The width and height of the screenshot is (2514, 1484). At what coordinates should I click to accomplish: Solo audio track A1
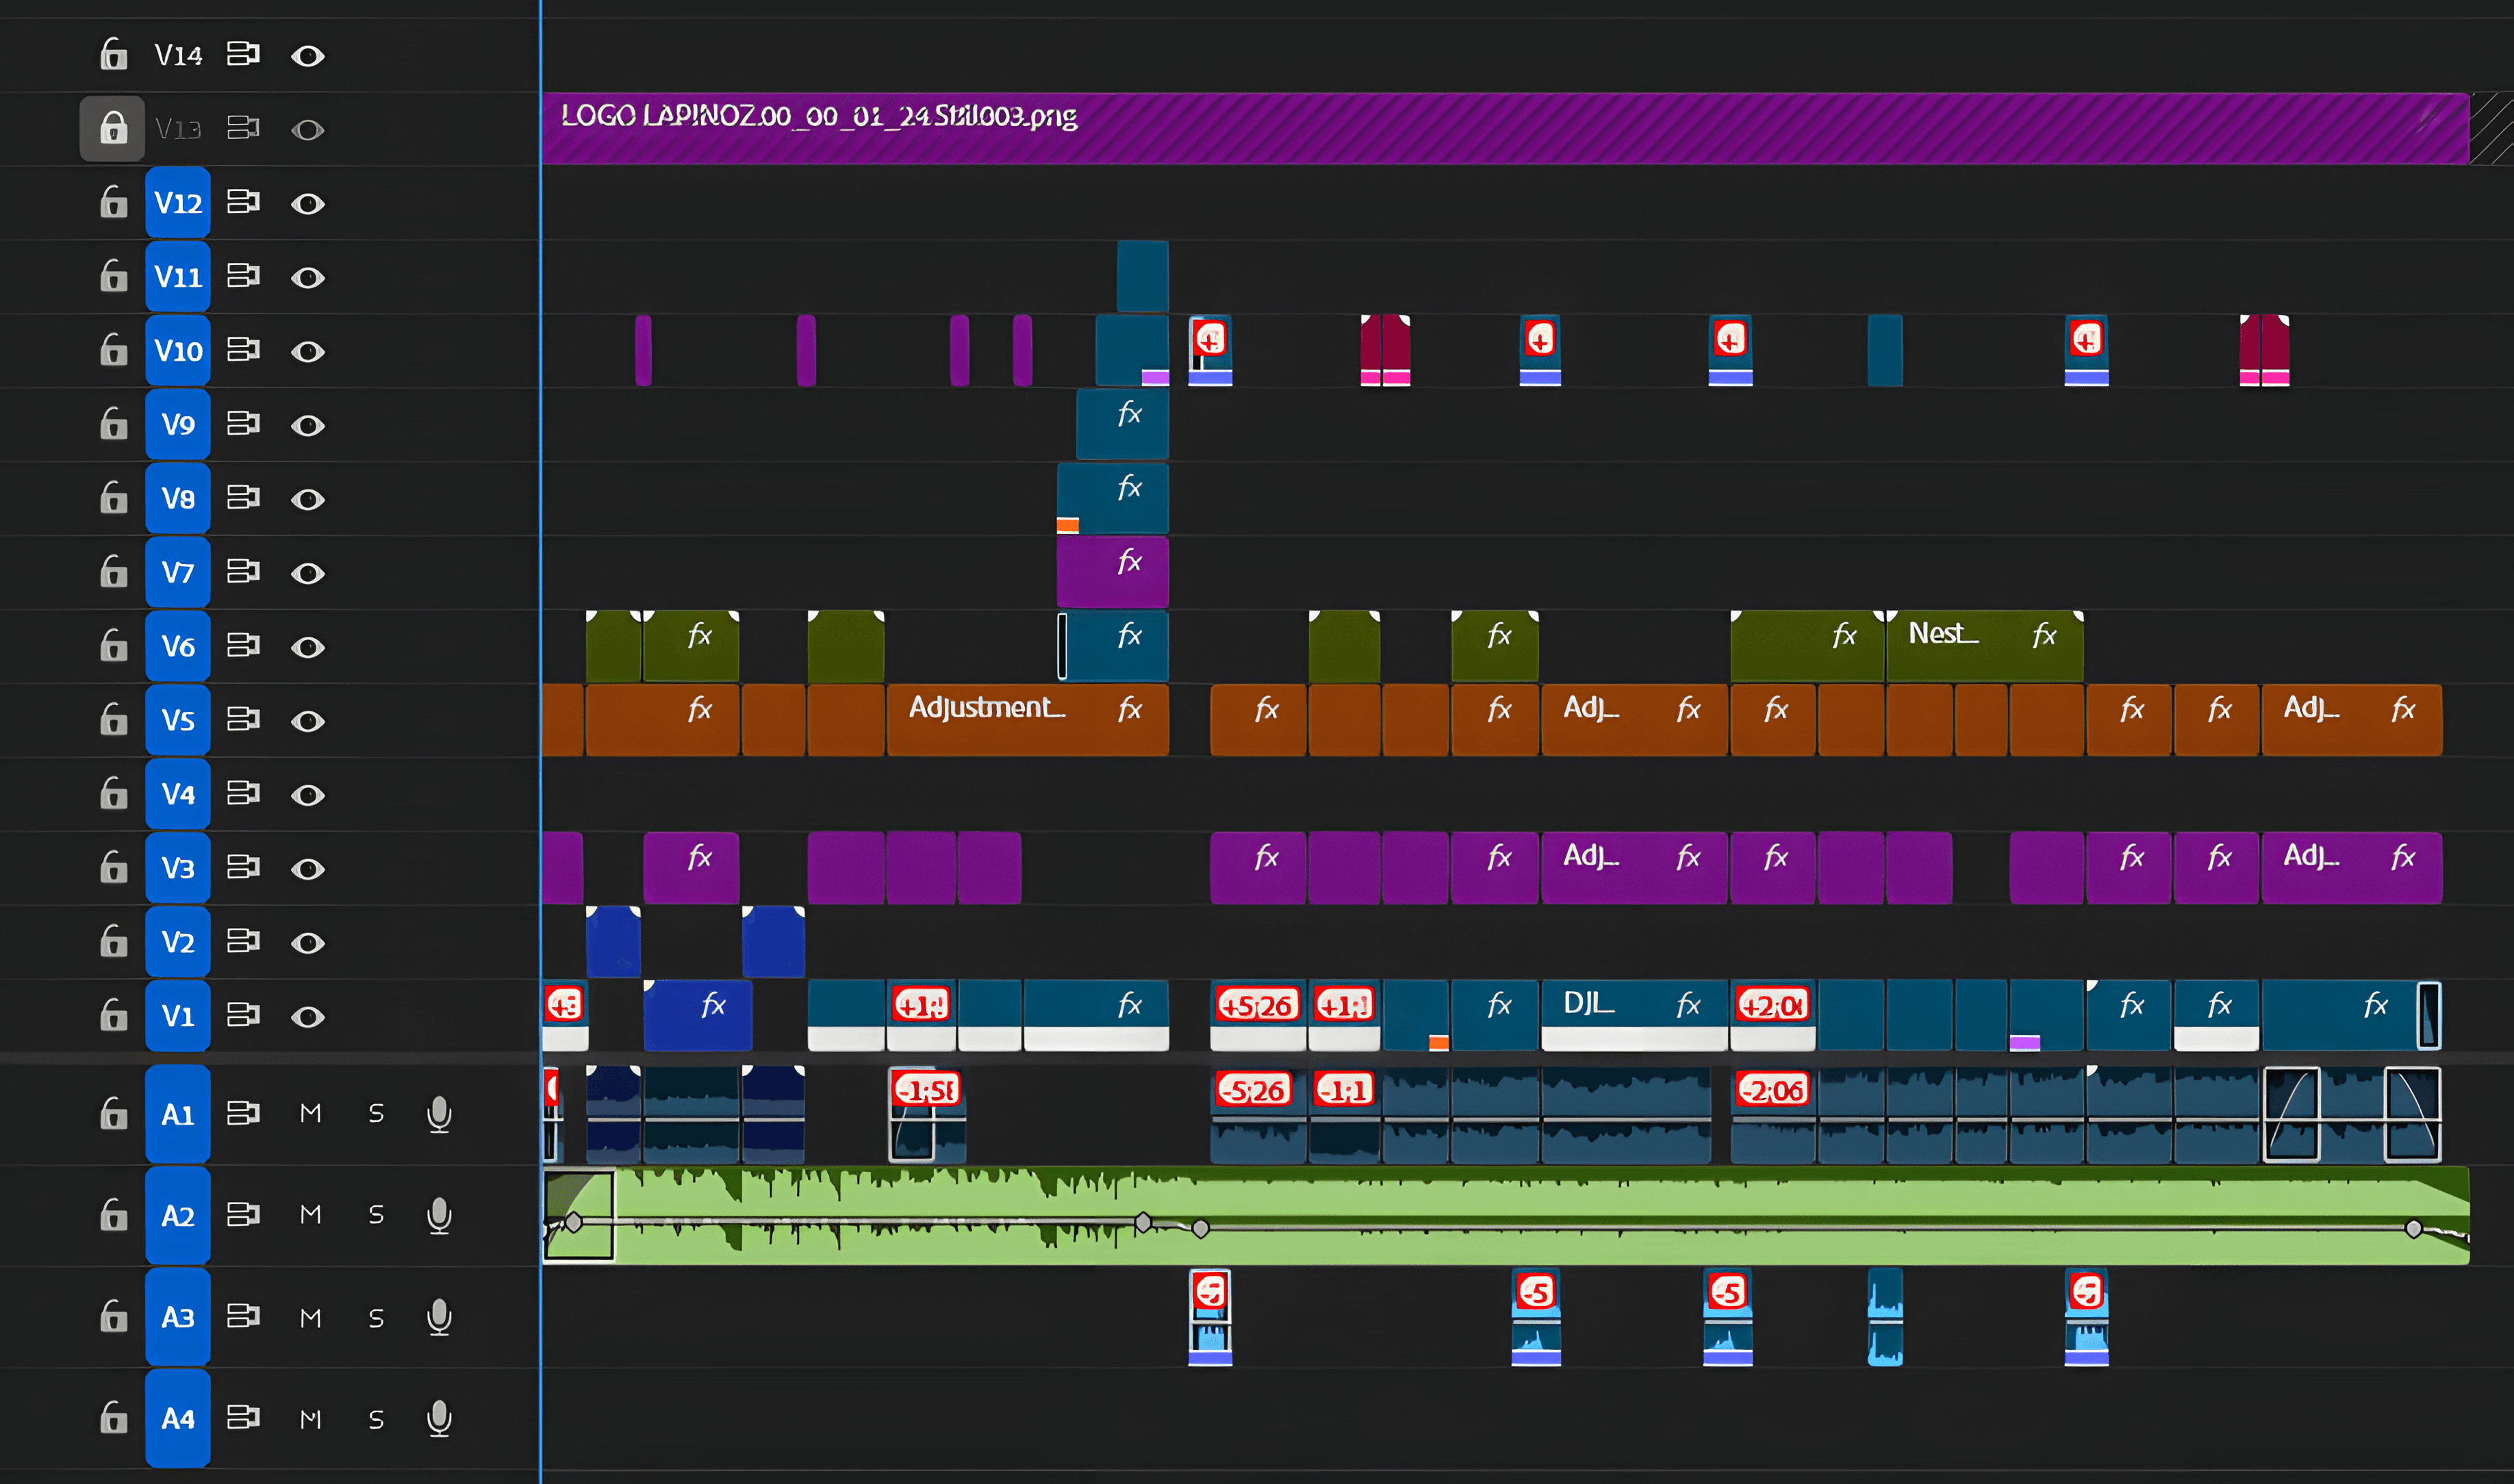pos(376,1113)
